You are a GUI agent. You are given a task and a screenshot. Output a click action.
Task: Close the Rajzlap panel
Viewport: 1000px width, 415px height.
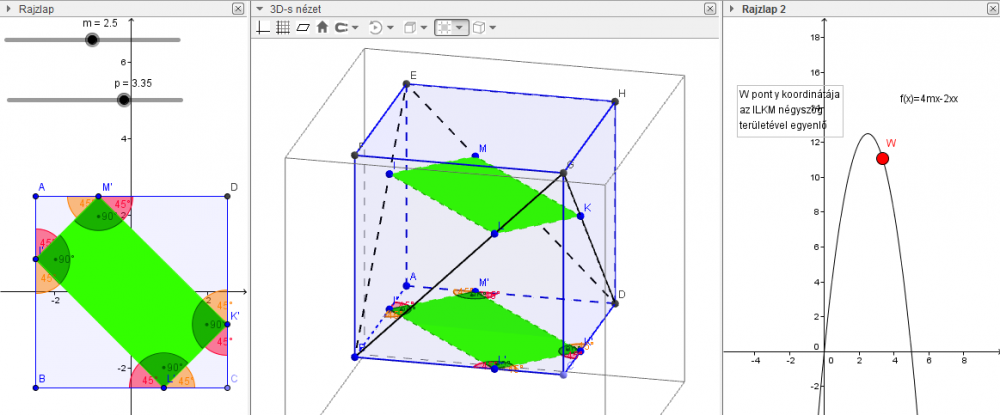point(237,8)
